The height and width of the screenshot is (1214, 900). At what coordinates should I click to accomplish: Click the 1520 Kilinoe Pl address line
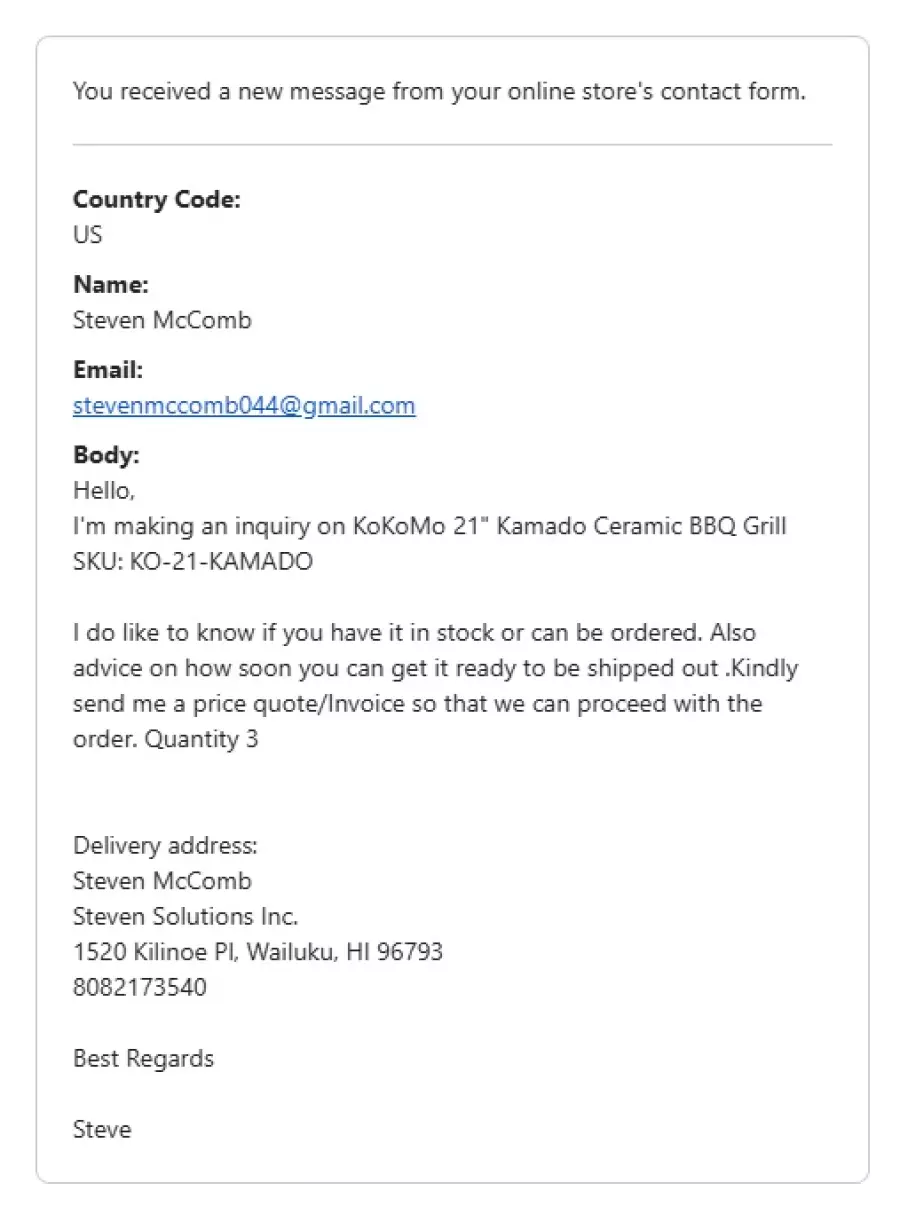point(258,952)
